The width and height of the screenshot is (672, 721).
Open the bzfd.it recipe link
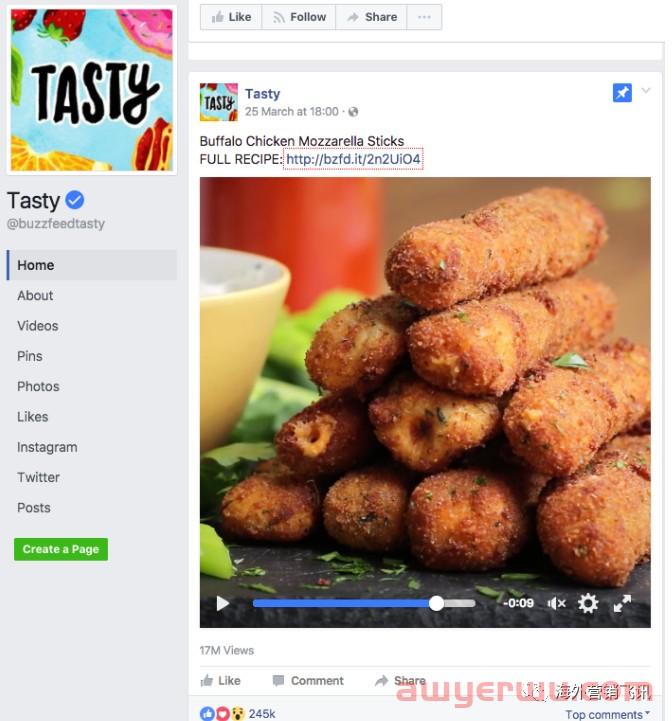pyautogui.click(x=353, y=159)
